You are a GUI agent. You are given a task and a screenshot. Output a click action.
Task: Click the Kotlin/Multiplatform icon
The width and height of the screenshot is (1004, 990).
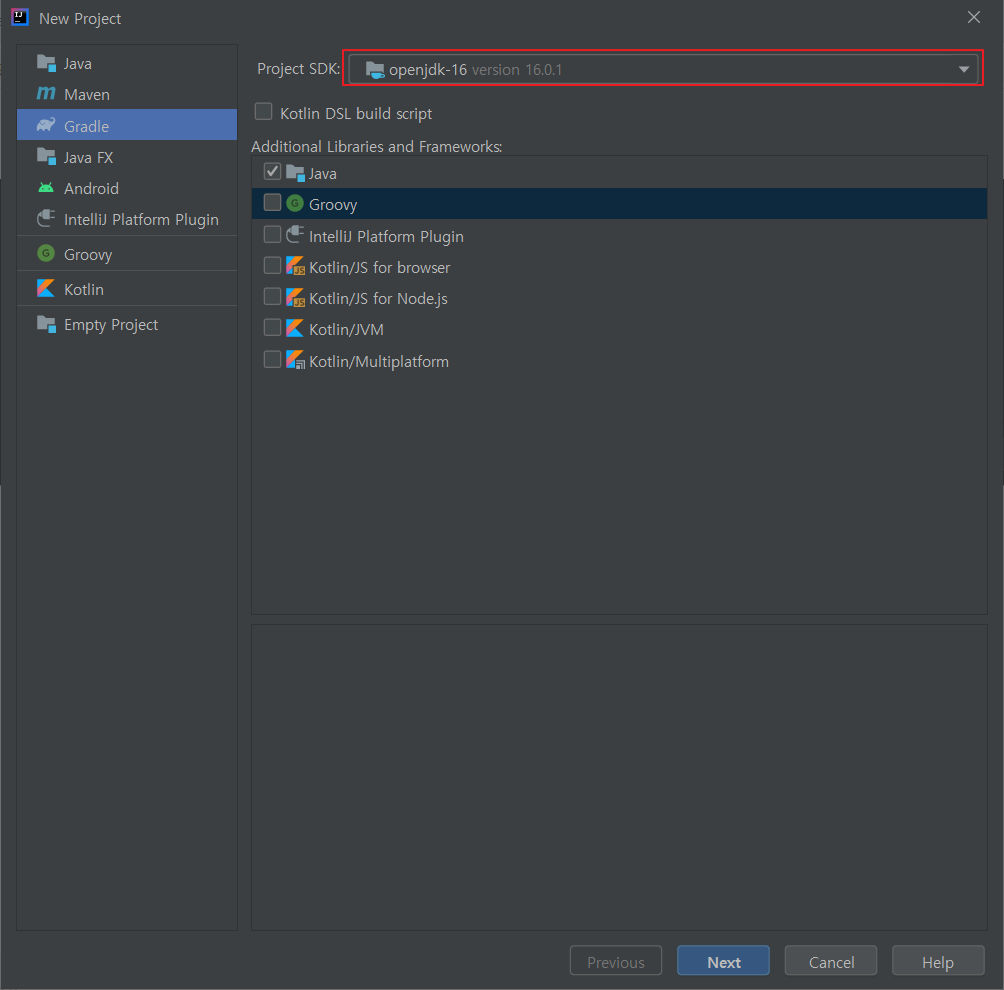(x=295, y=360)
